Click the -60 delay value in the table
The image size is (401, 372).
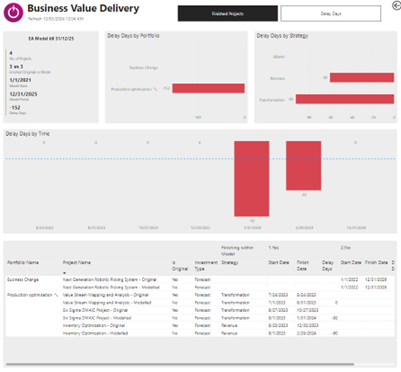point(335,333)
